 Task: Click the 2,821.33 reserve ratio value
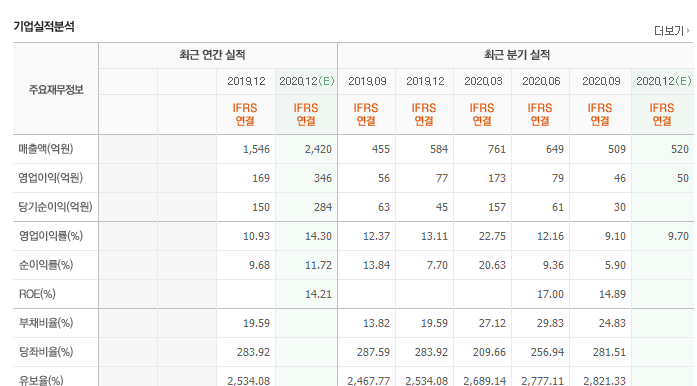pos(605,381)
